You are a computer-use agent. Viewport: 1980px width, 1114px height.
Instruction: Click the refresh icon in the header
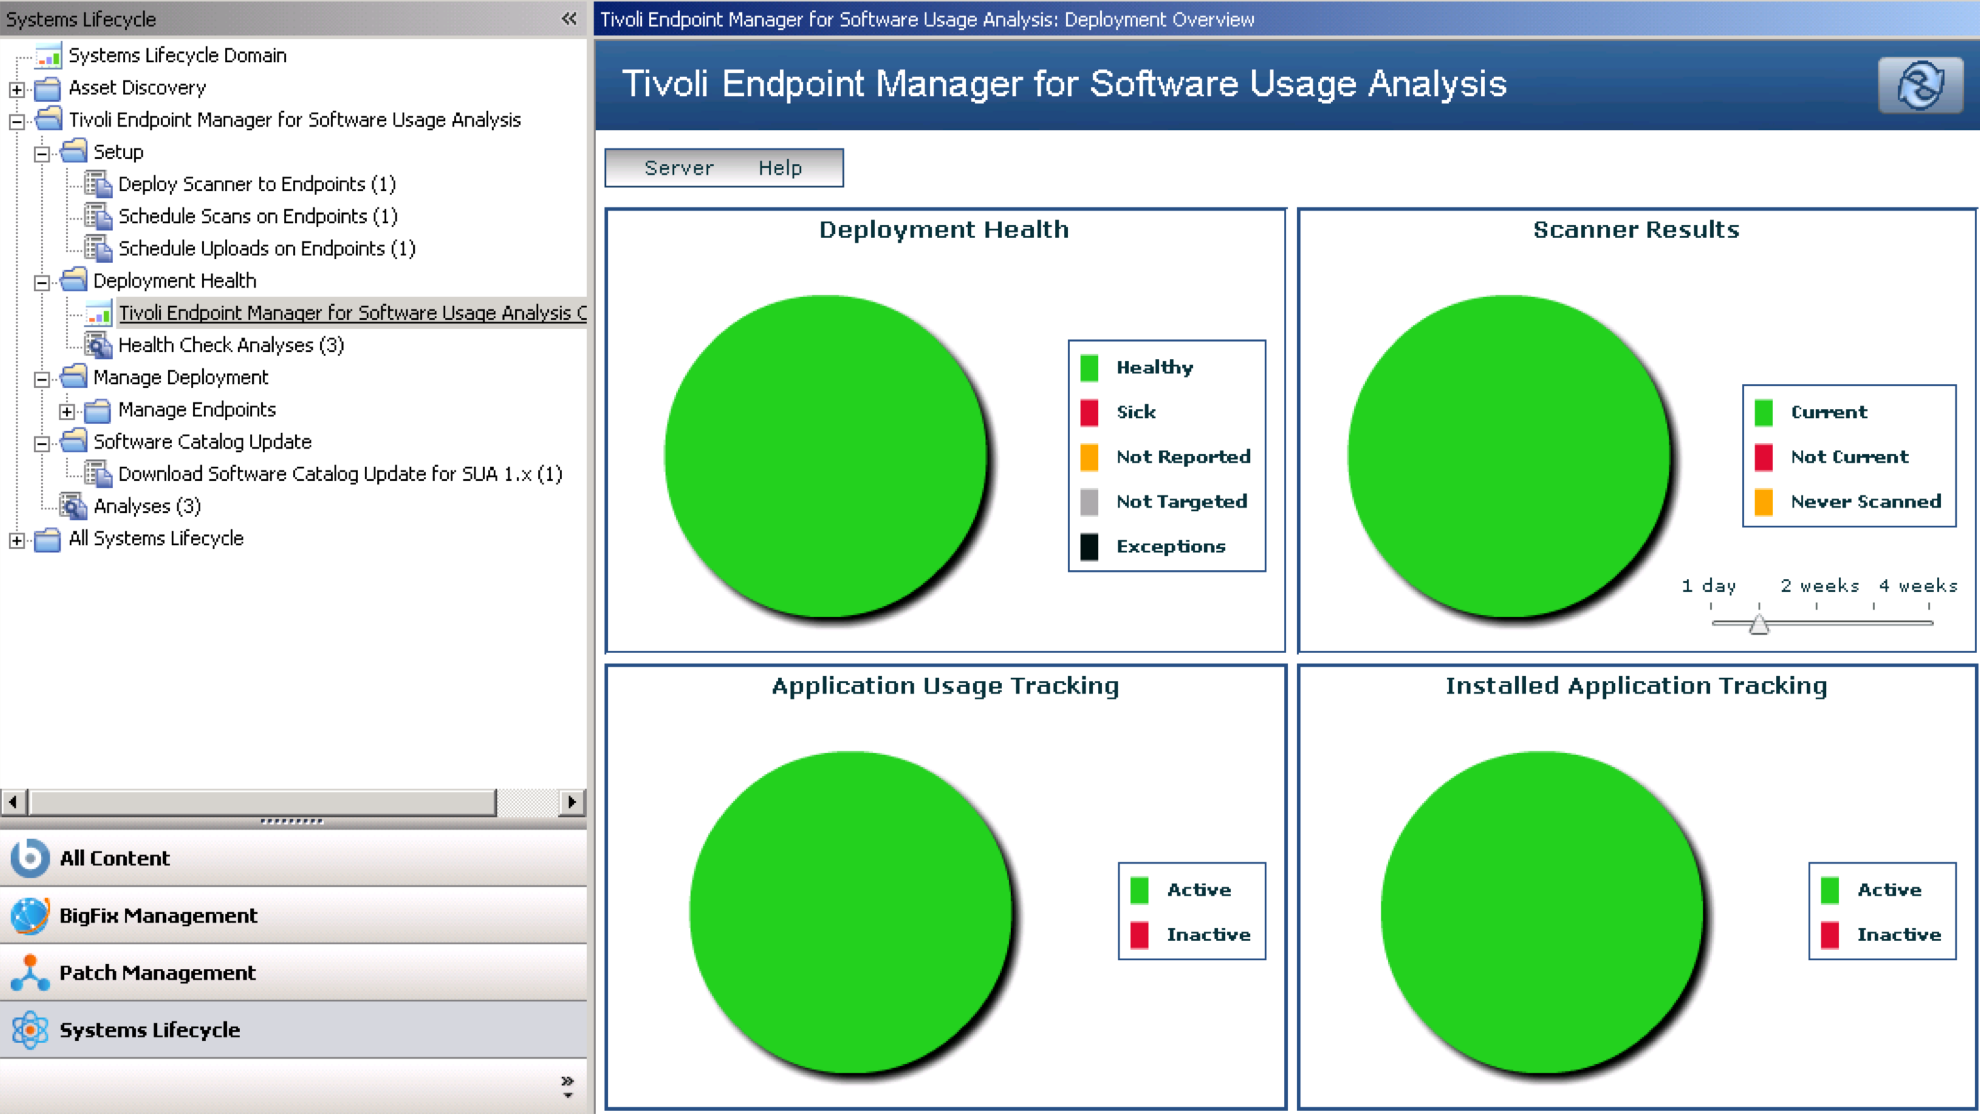tap(1920, 85)
